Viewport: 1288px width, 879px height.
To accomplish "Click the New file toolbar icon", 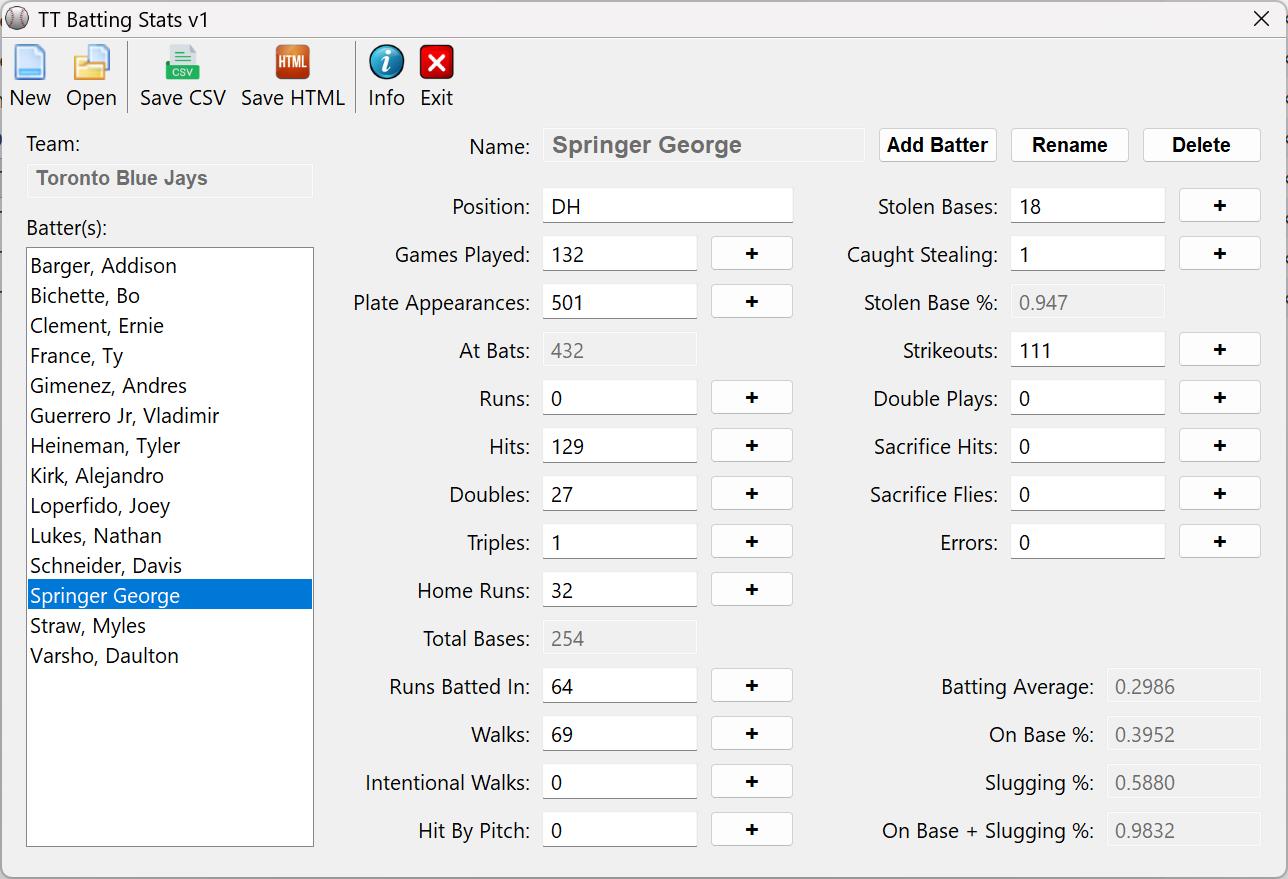I will [30, 64].
